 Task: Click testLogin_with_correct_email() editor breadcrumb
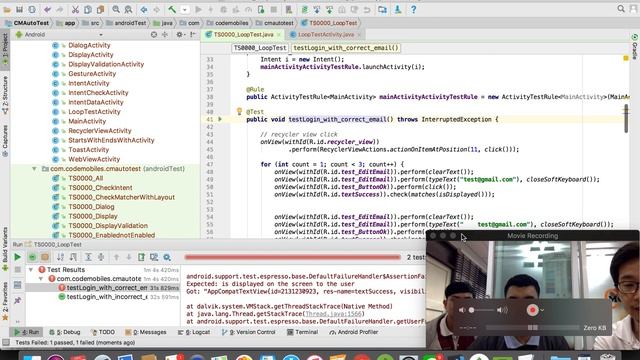tap(346, 48)
